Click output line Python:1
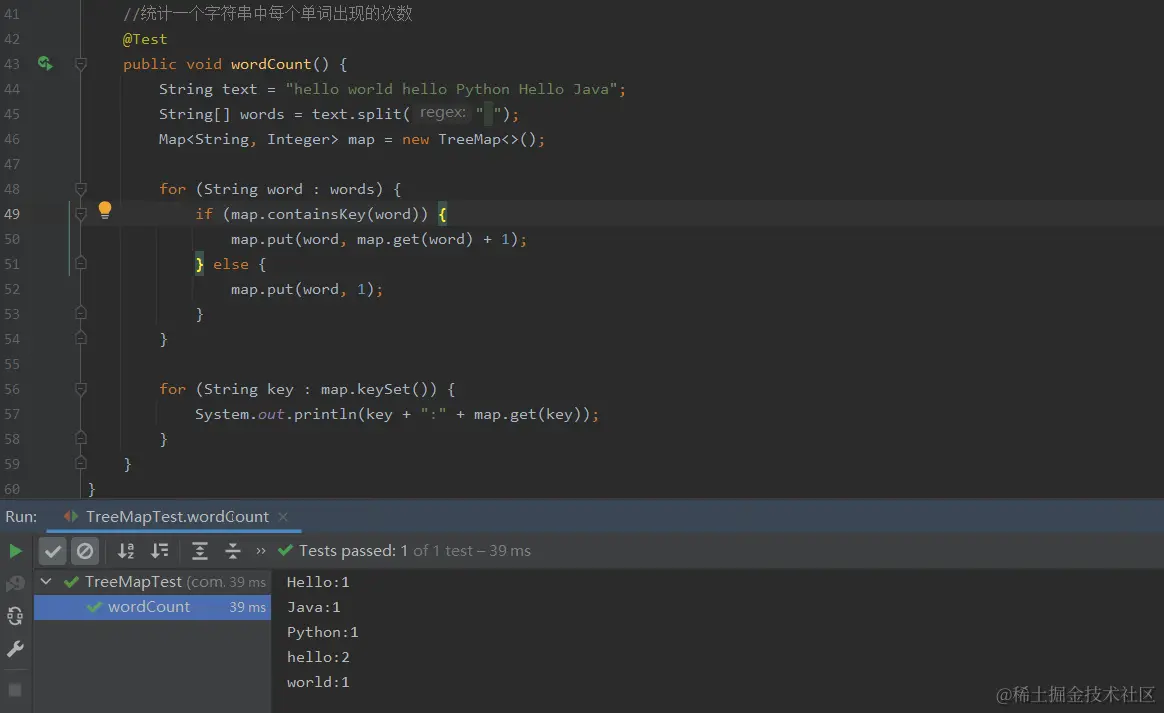1164x713 pixels. click(322, 632)
